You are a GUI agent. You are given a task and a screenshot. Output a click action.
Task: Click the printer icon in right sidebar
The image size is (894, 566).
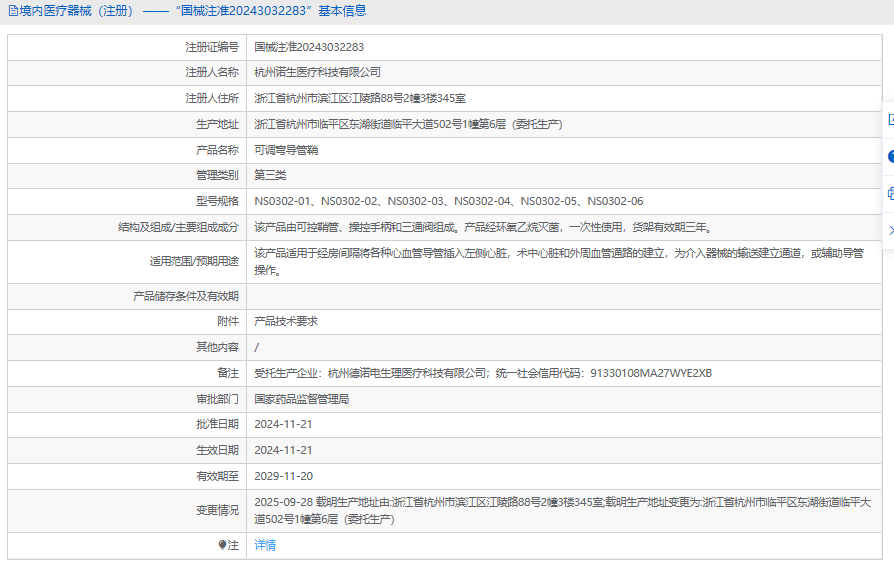coord(890,193)
